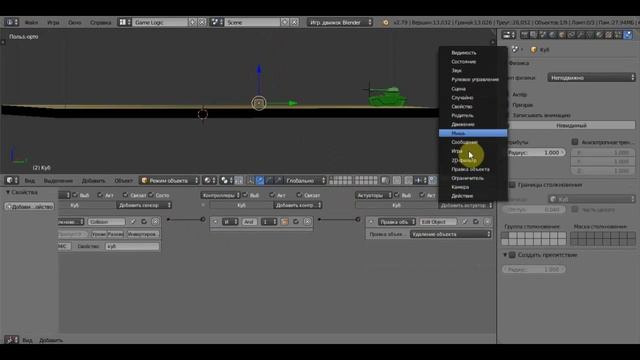Click the physics tab icon in properties header

pyautogui.click(x=628, y=35)
